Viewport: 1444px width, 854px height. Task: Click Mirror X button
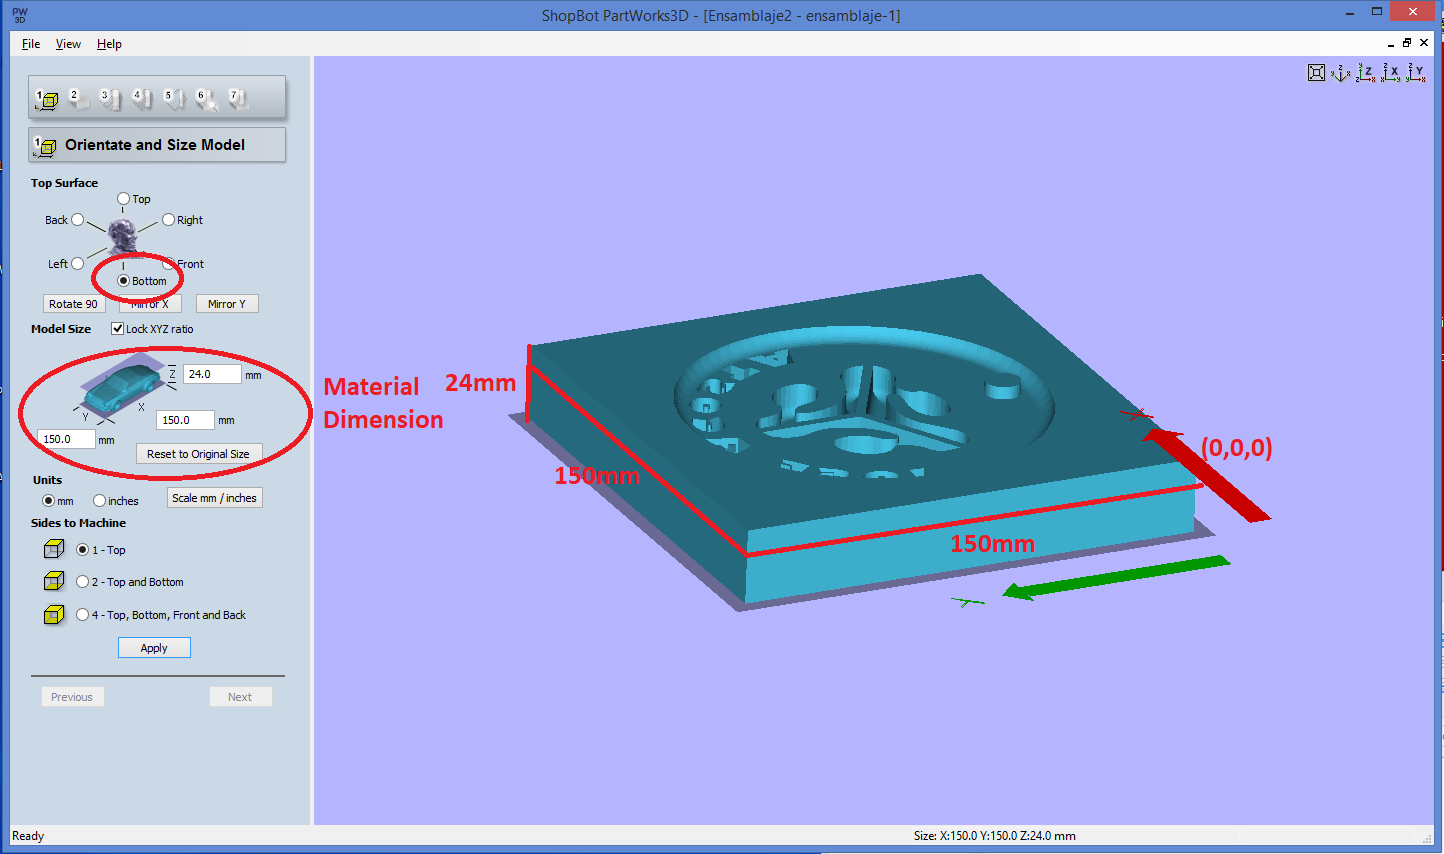coord(150,304)
